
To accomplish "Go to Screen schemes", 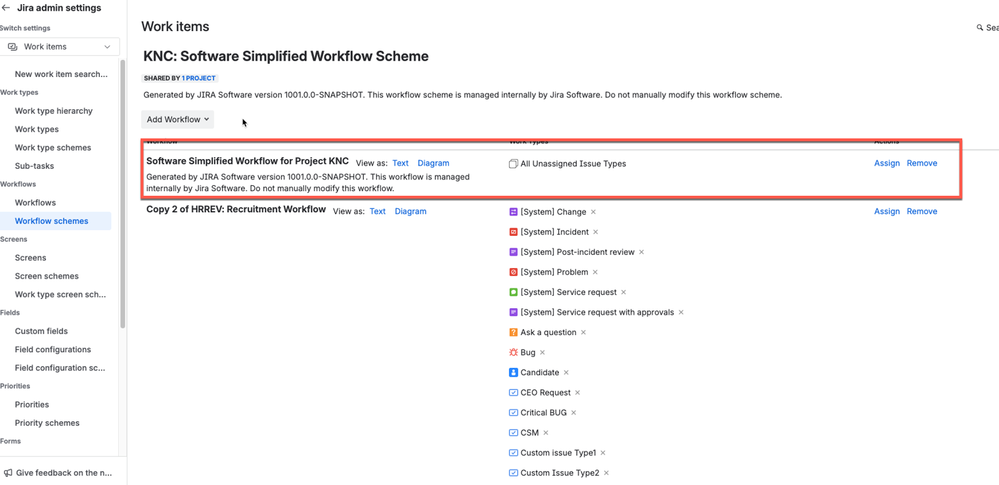I will (x=47, y=277).
